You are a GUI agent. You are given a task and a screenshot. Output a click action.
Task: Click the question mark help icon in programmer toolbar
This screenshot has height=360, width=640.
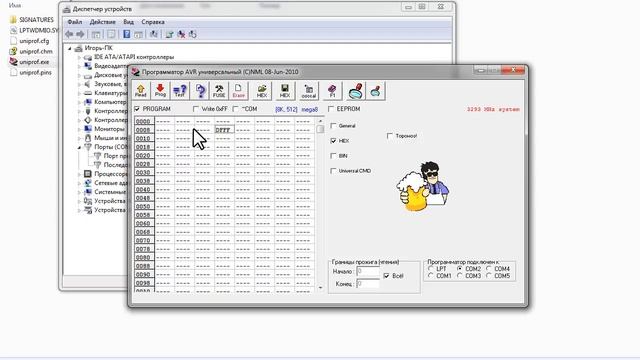coord(200,91)
